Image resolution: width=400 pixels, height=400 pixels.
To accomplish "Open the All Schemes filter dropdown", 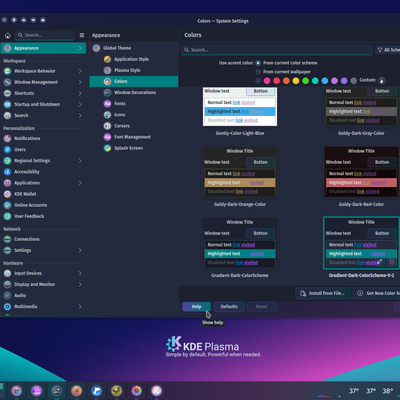I will (388, 50).
